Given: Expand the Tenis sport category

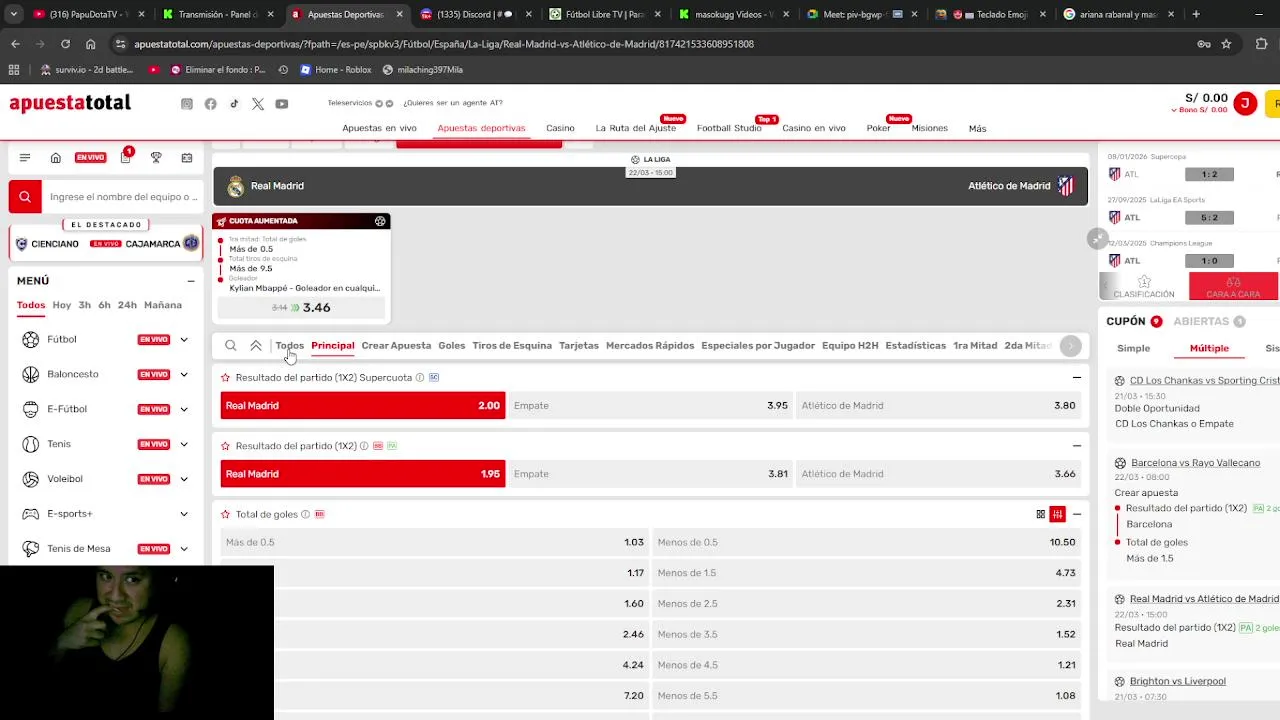Looking at the screenshot, I should [184, 444].
